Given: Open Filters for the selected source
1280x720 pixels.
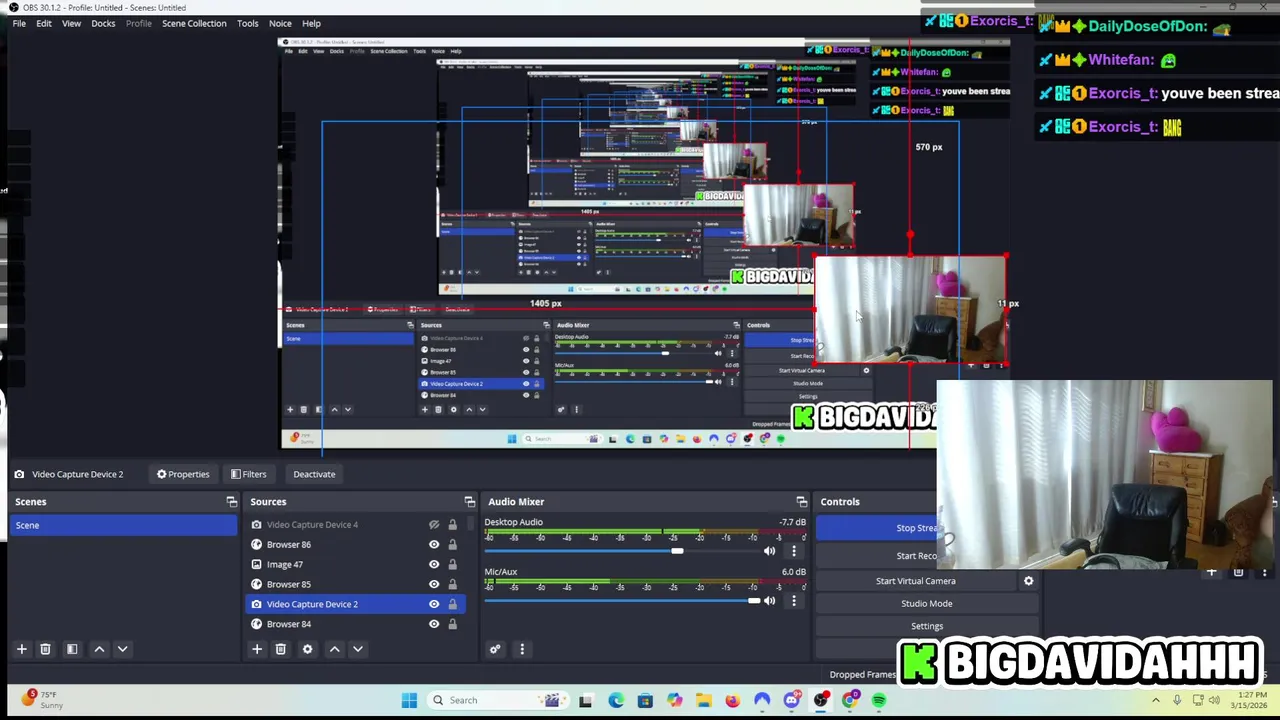Looking at the screenshot, I should (x=248, y=474).
